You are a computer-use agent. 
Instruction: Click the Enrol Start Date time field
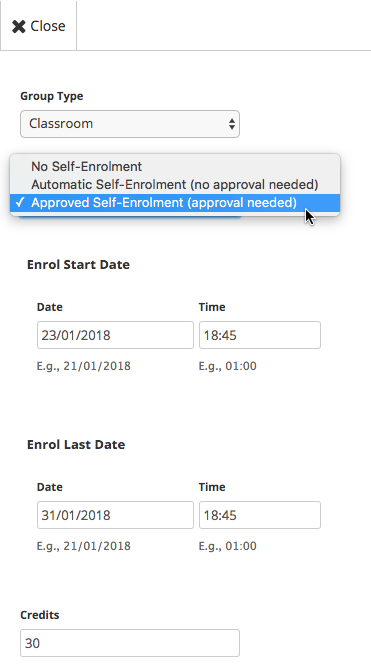point(260,335)
